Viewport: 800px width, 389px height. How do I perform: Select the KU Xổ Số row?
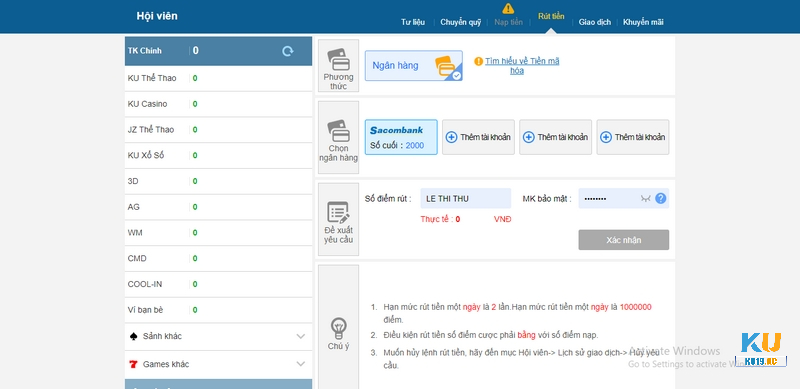[218, 156]
